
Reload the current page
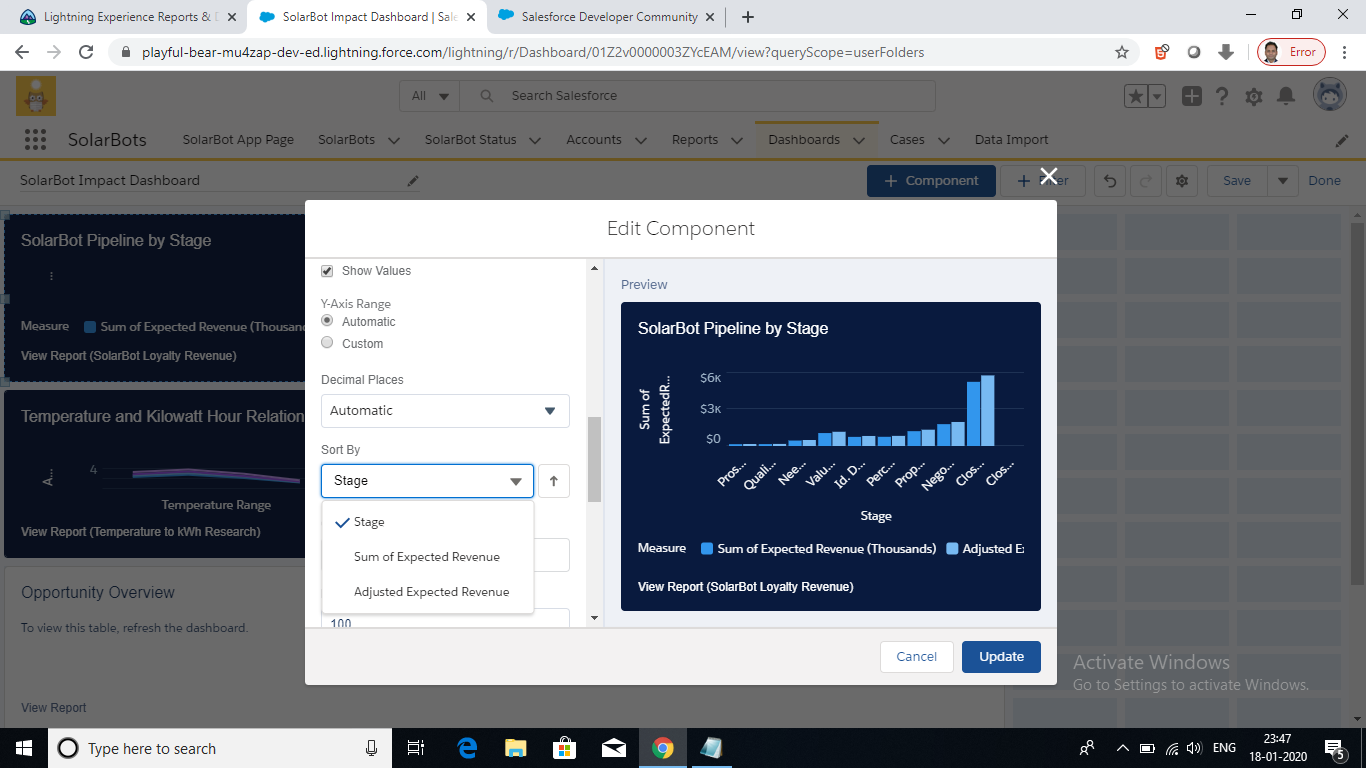(86, 52)
